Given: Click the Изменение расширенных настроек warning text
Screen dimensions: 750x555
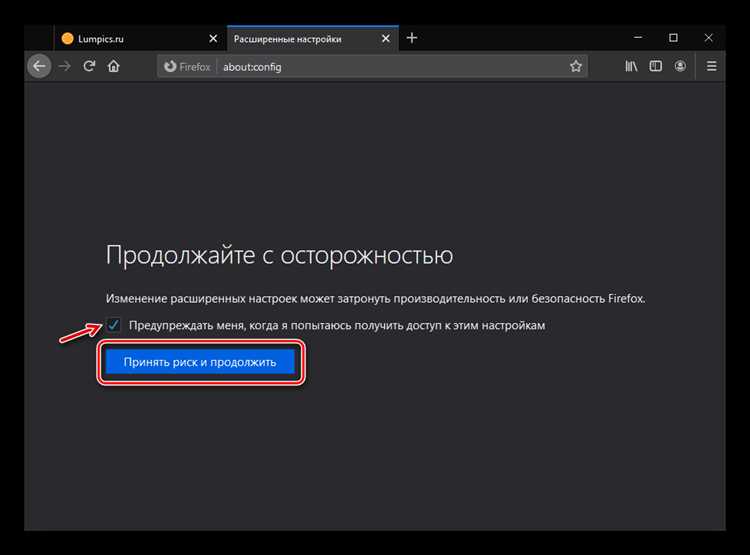Looking at the screenshot, I should tap(375, 299).
